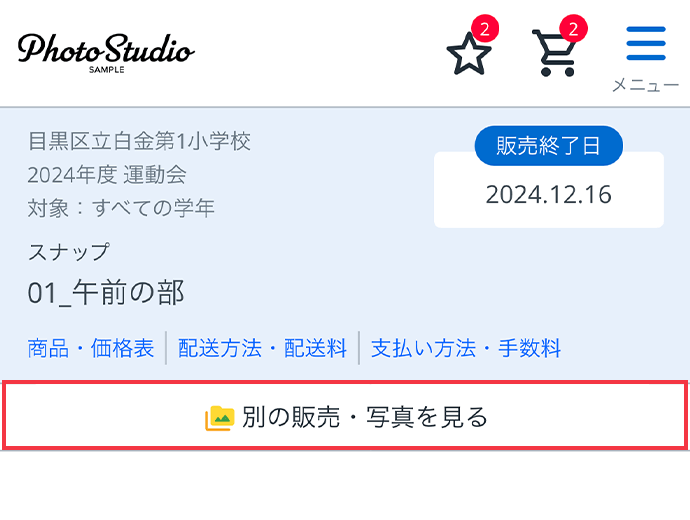Click the blue 販売終了日 label
Image resolution: width=690 pixels, height=520 pixels.
(549, 146)
